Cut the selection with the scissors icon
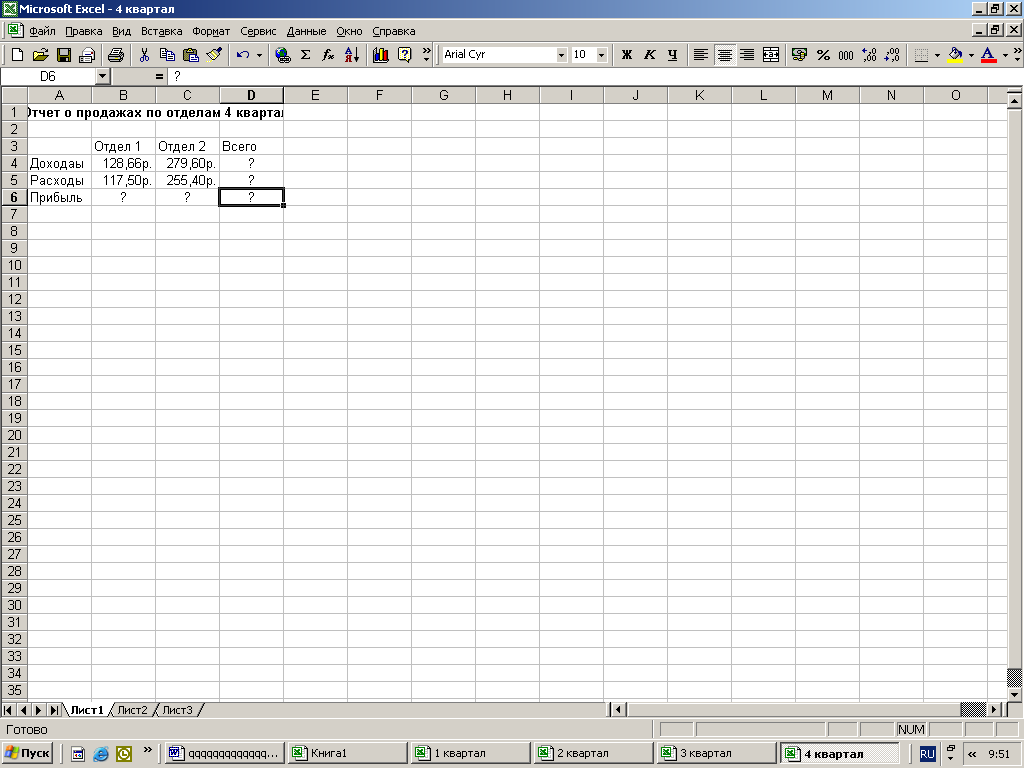This screenshot has width=1024, height=768. [144, 55]
